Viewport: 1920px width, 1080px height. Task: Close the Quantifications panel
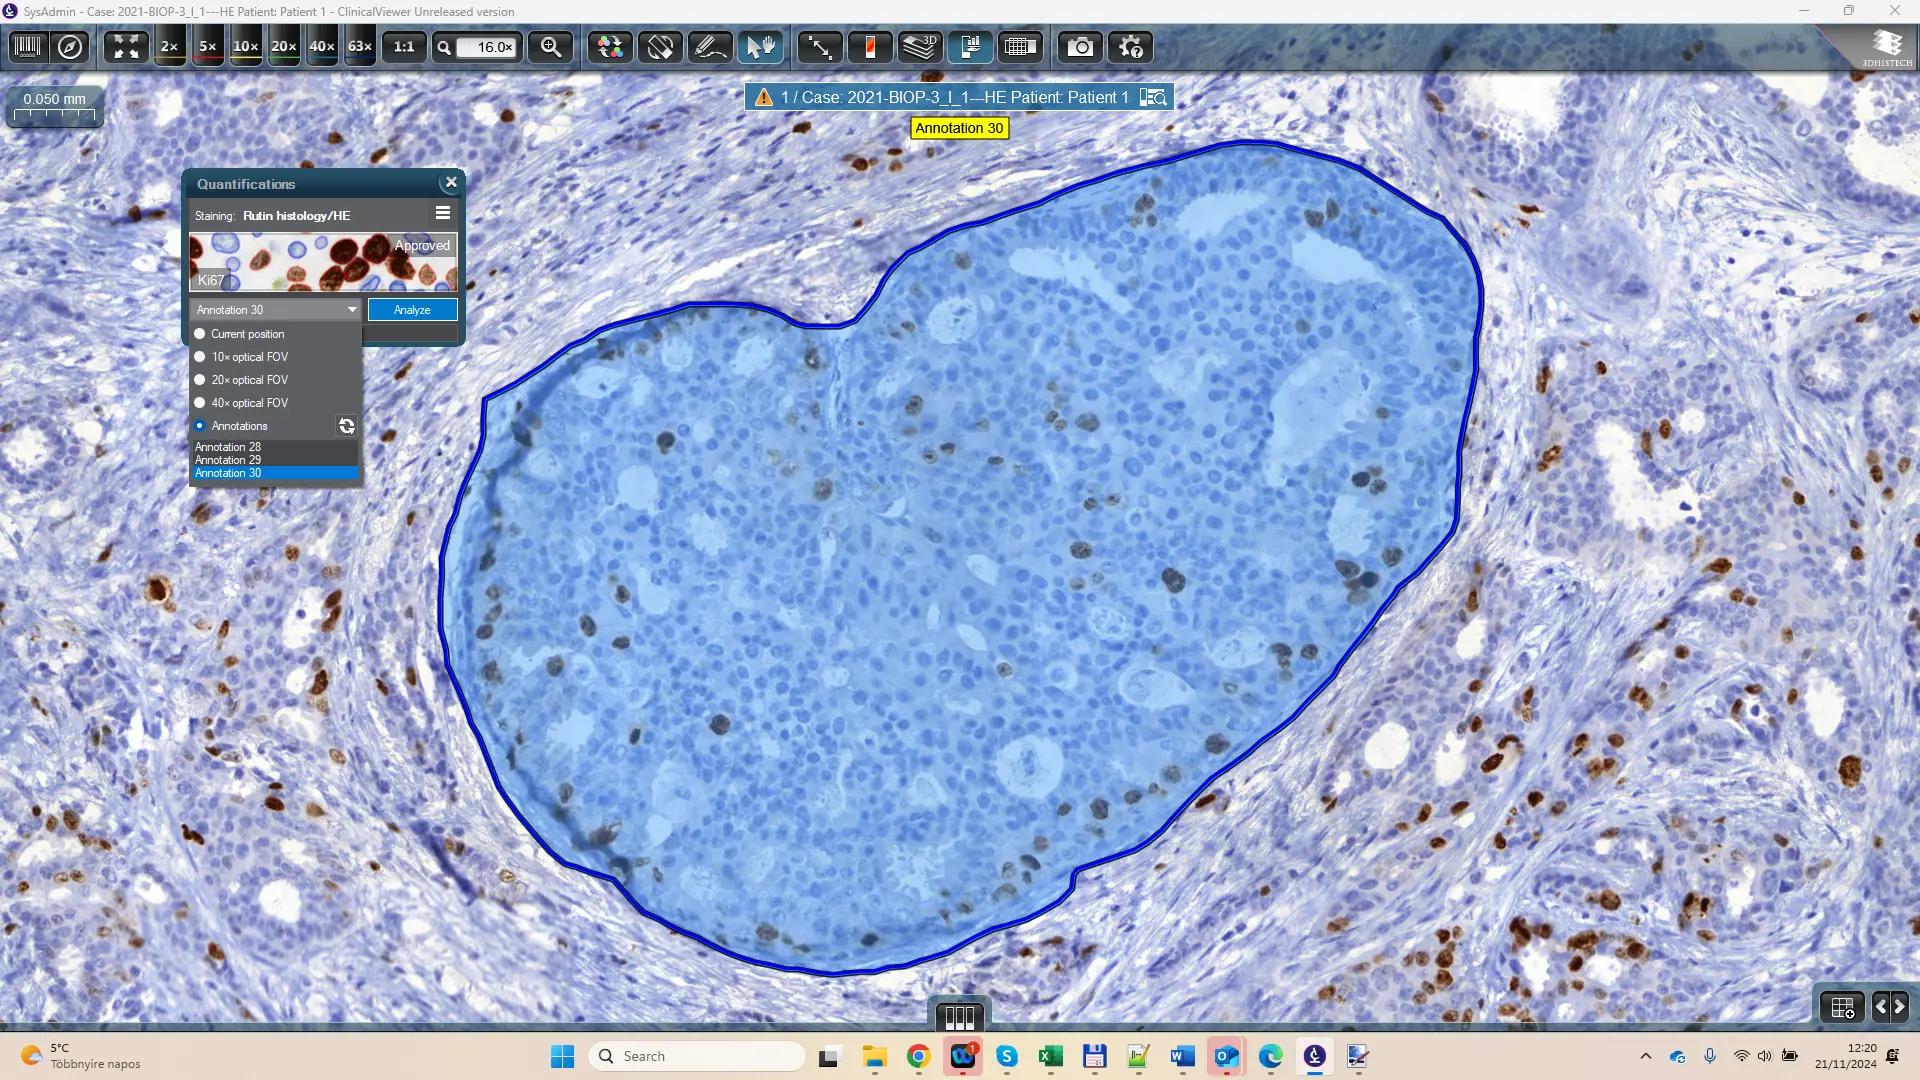(451, 182)
